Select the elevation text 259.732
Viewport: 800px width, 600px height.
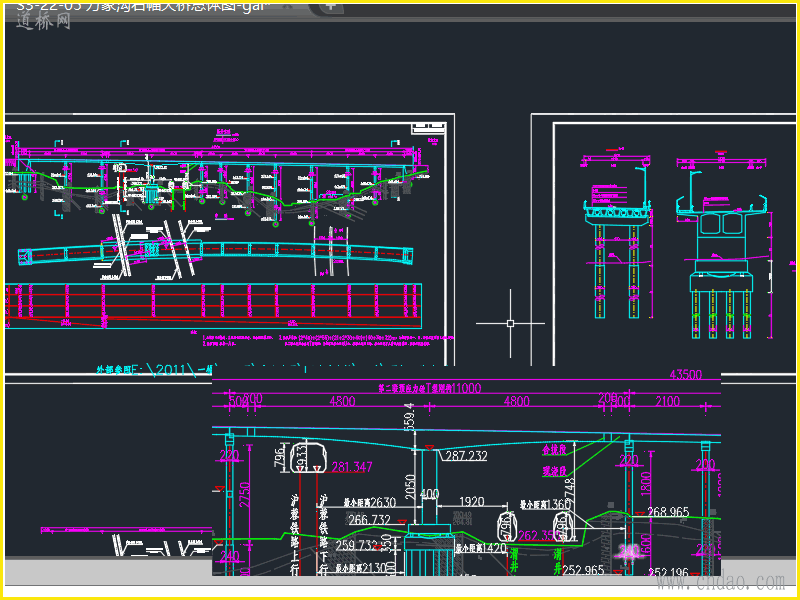(356, 545)
